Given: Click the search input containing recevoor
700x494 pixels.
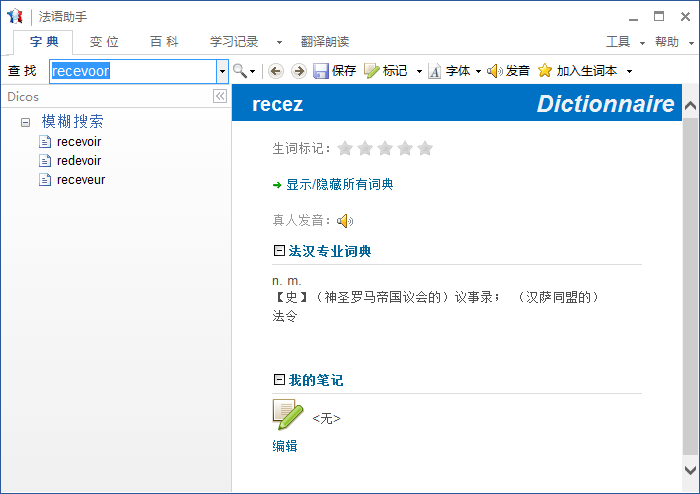Looking at the screenshot, I should coord(133,71).
